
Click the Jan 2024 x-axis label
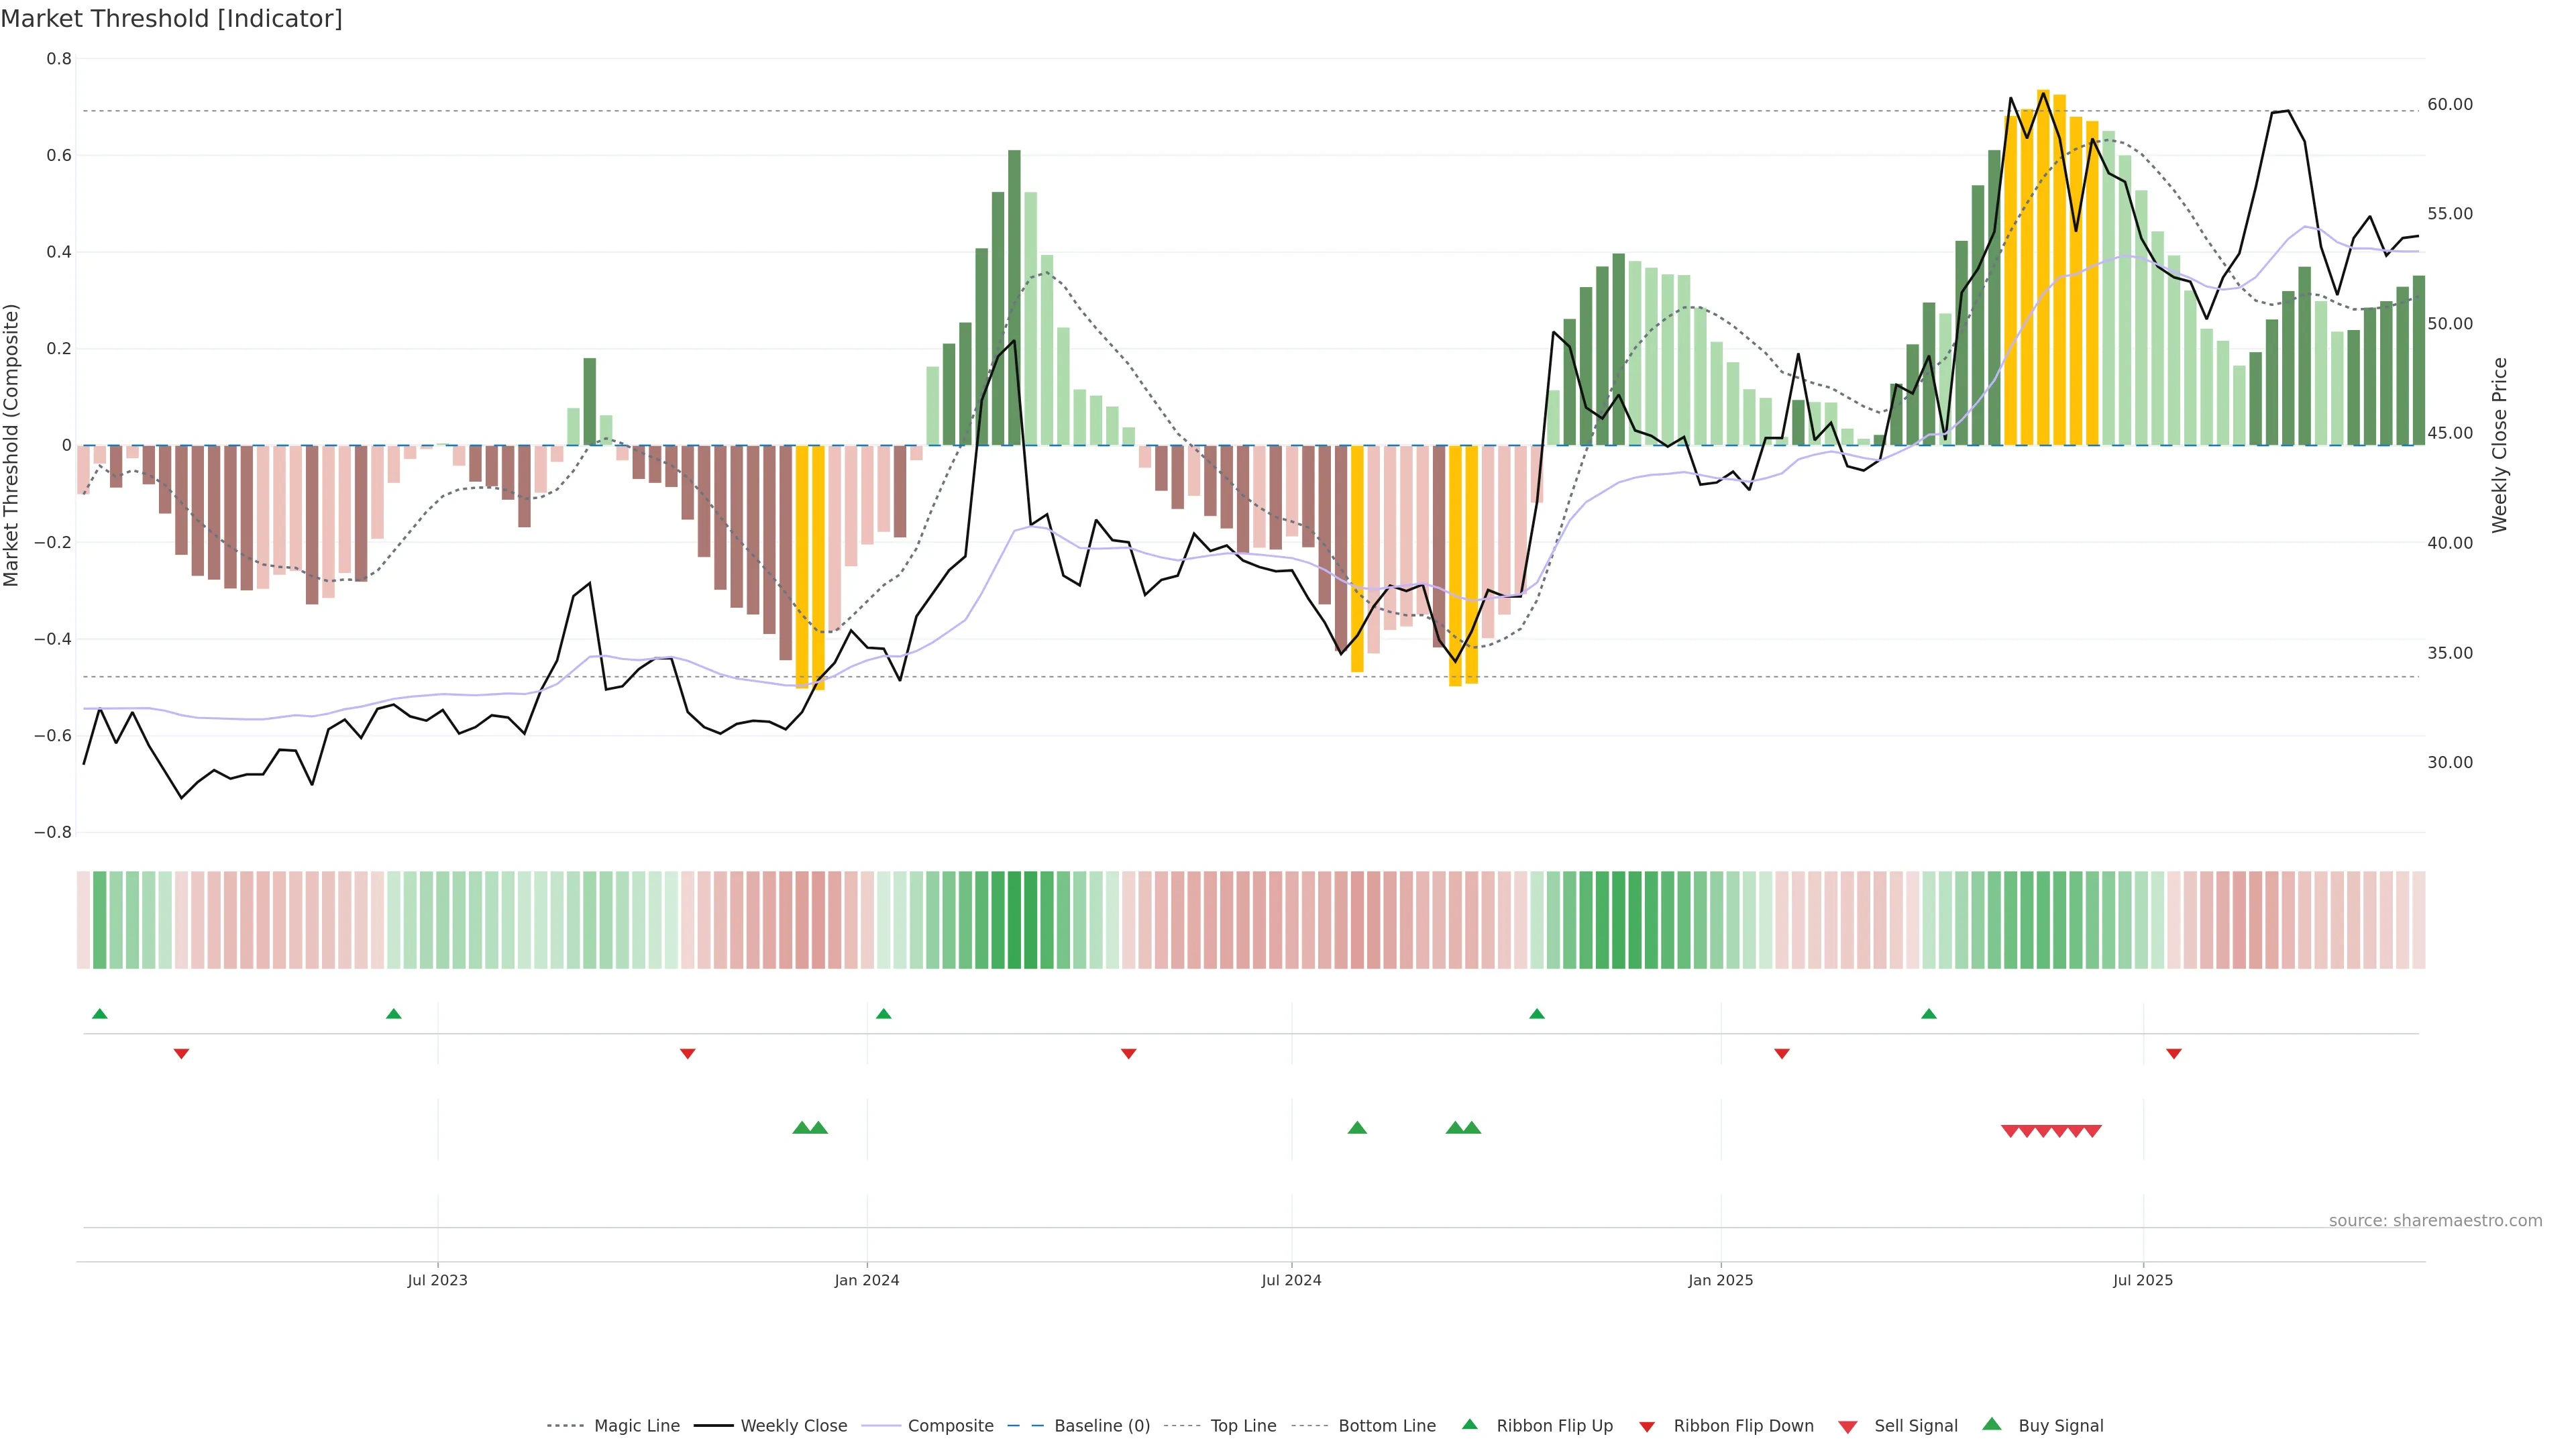coord(866,1280)
